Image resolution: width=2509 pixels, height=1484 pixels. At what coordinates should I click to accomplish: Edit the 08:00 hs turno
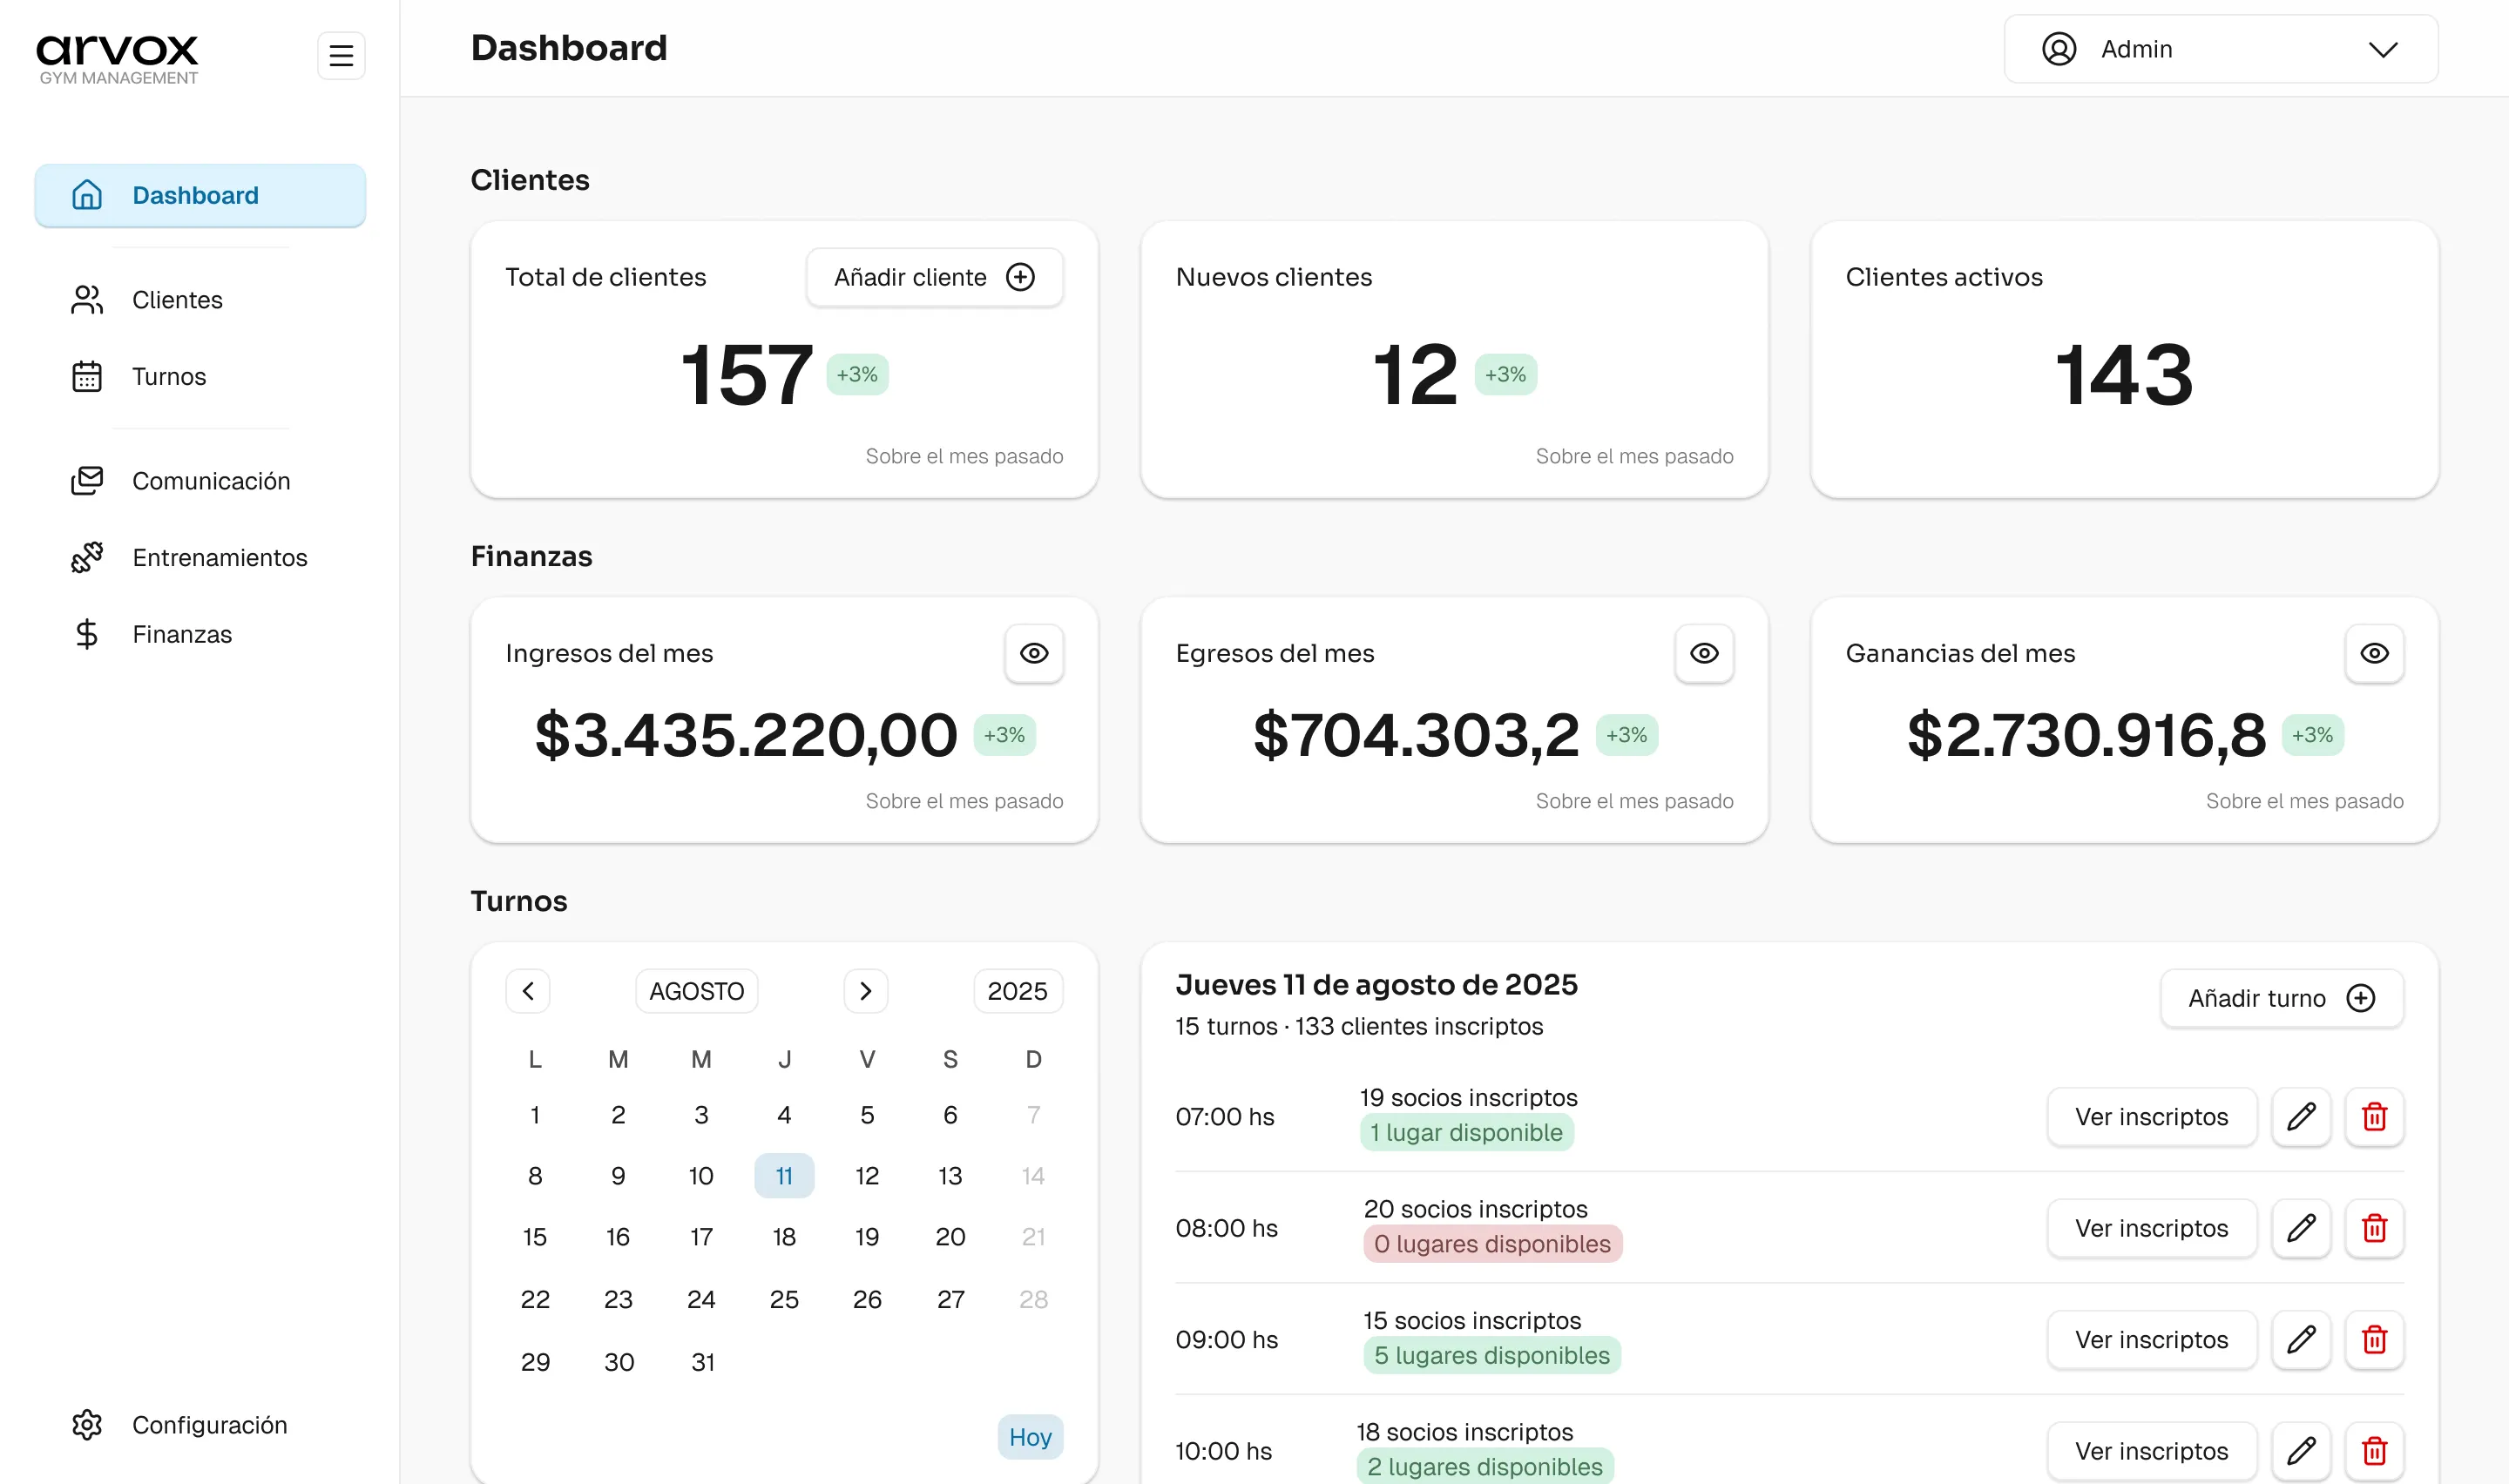(x=2301, y=1228)
